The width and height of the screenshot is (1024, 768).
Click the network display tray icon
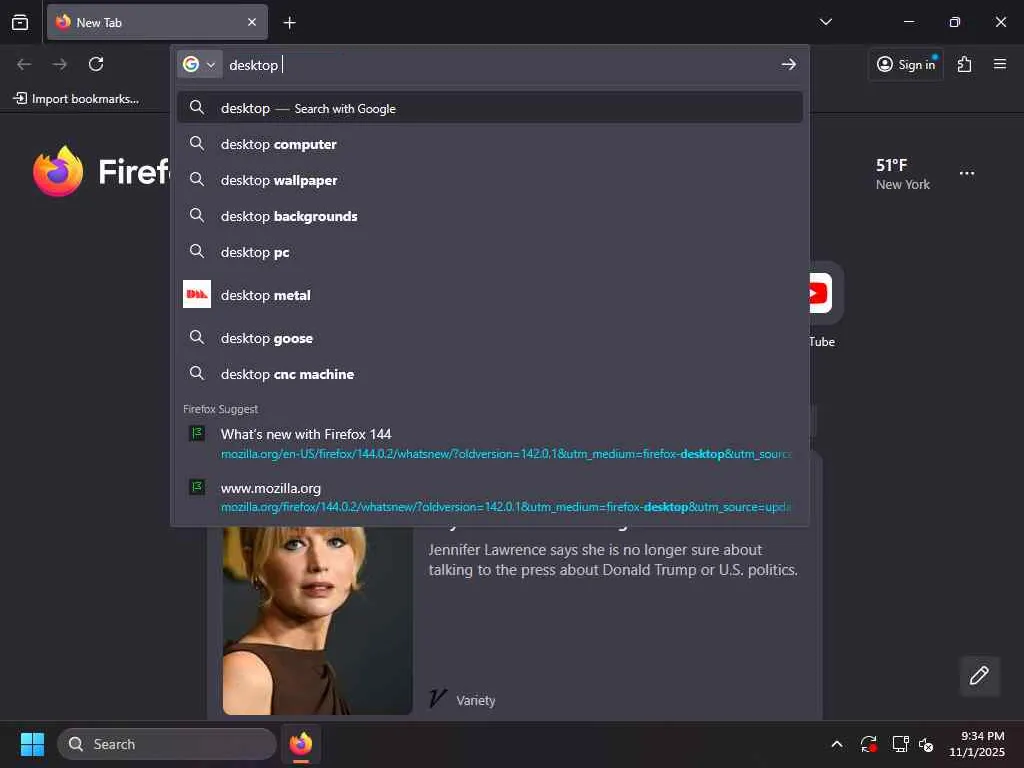click(901, 744)
